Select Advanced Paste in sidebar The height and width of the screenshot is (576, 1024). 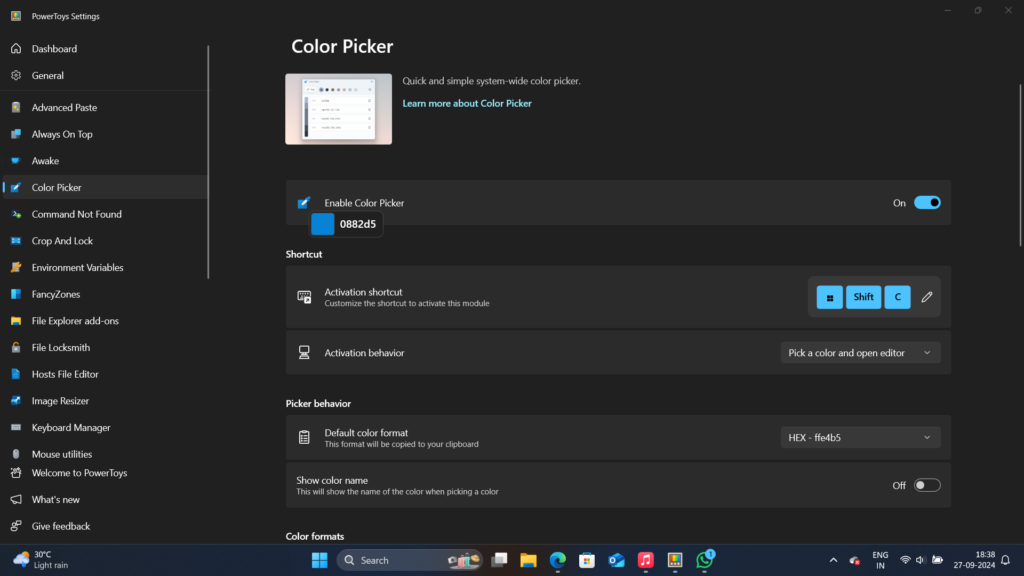[104, 108]
